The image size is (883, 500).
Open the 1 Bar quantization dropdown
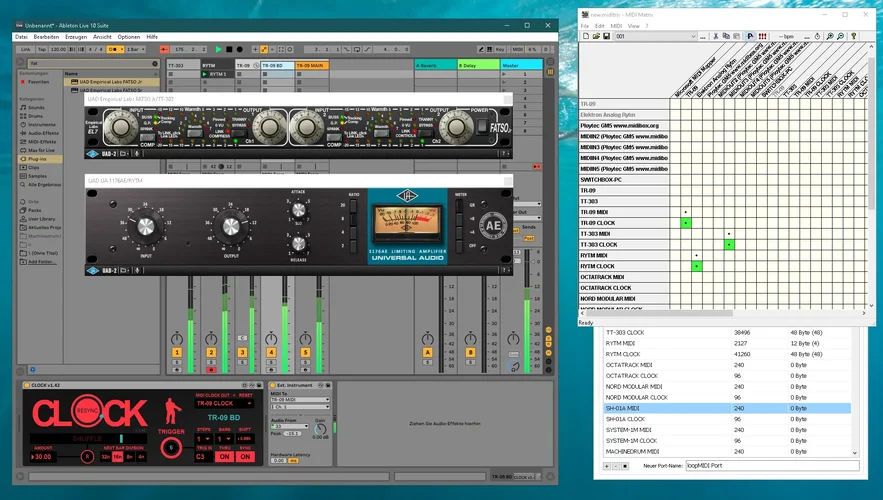tap(136, 50)
